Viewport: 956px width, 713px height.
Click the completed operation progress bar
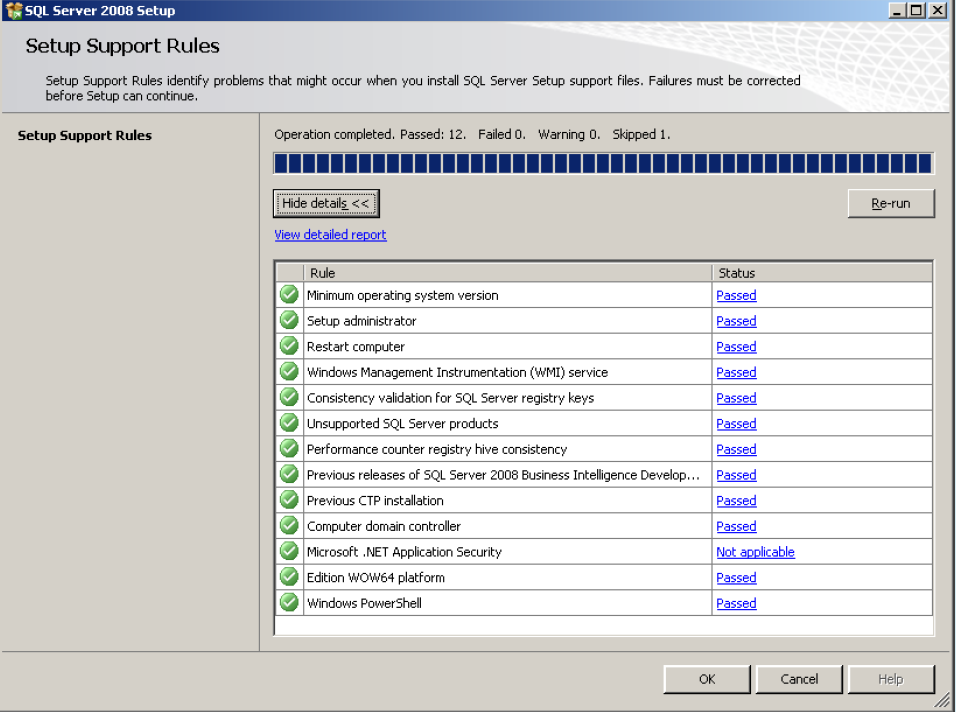(603, 162)
